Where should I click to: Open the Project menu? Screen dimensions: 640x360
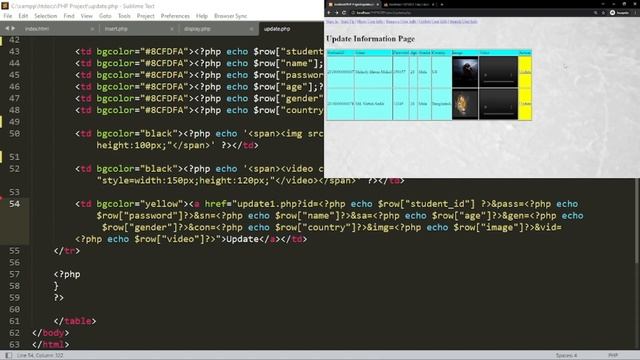point(145,16)
